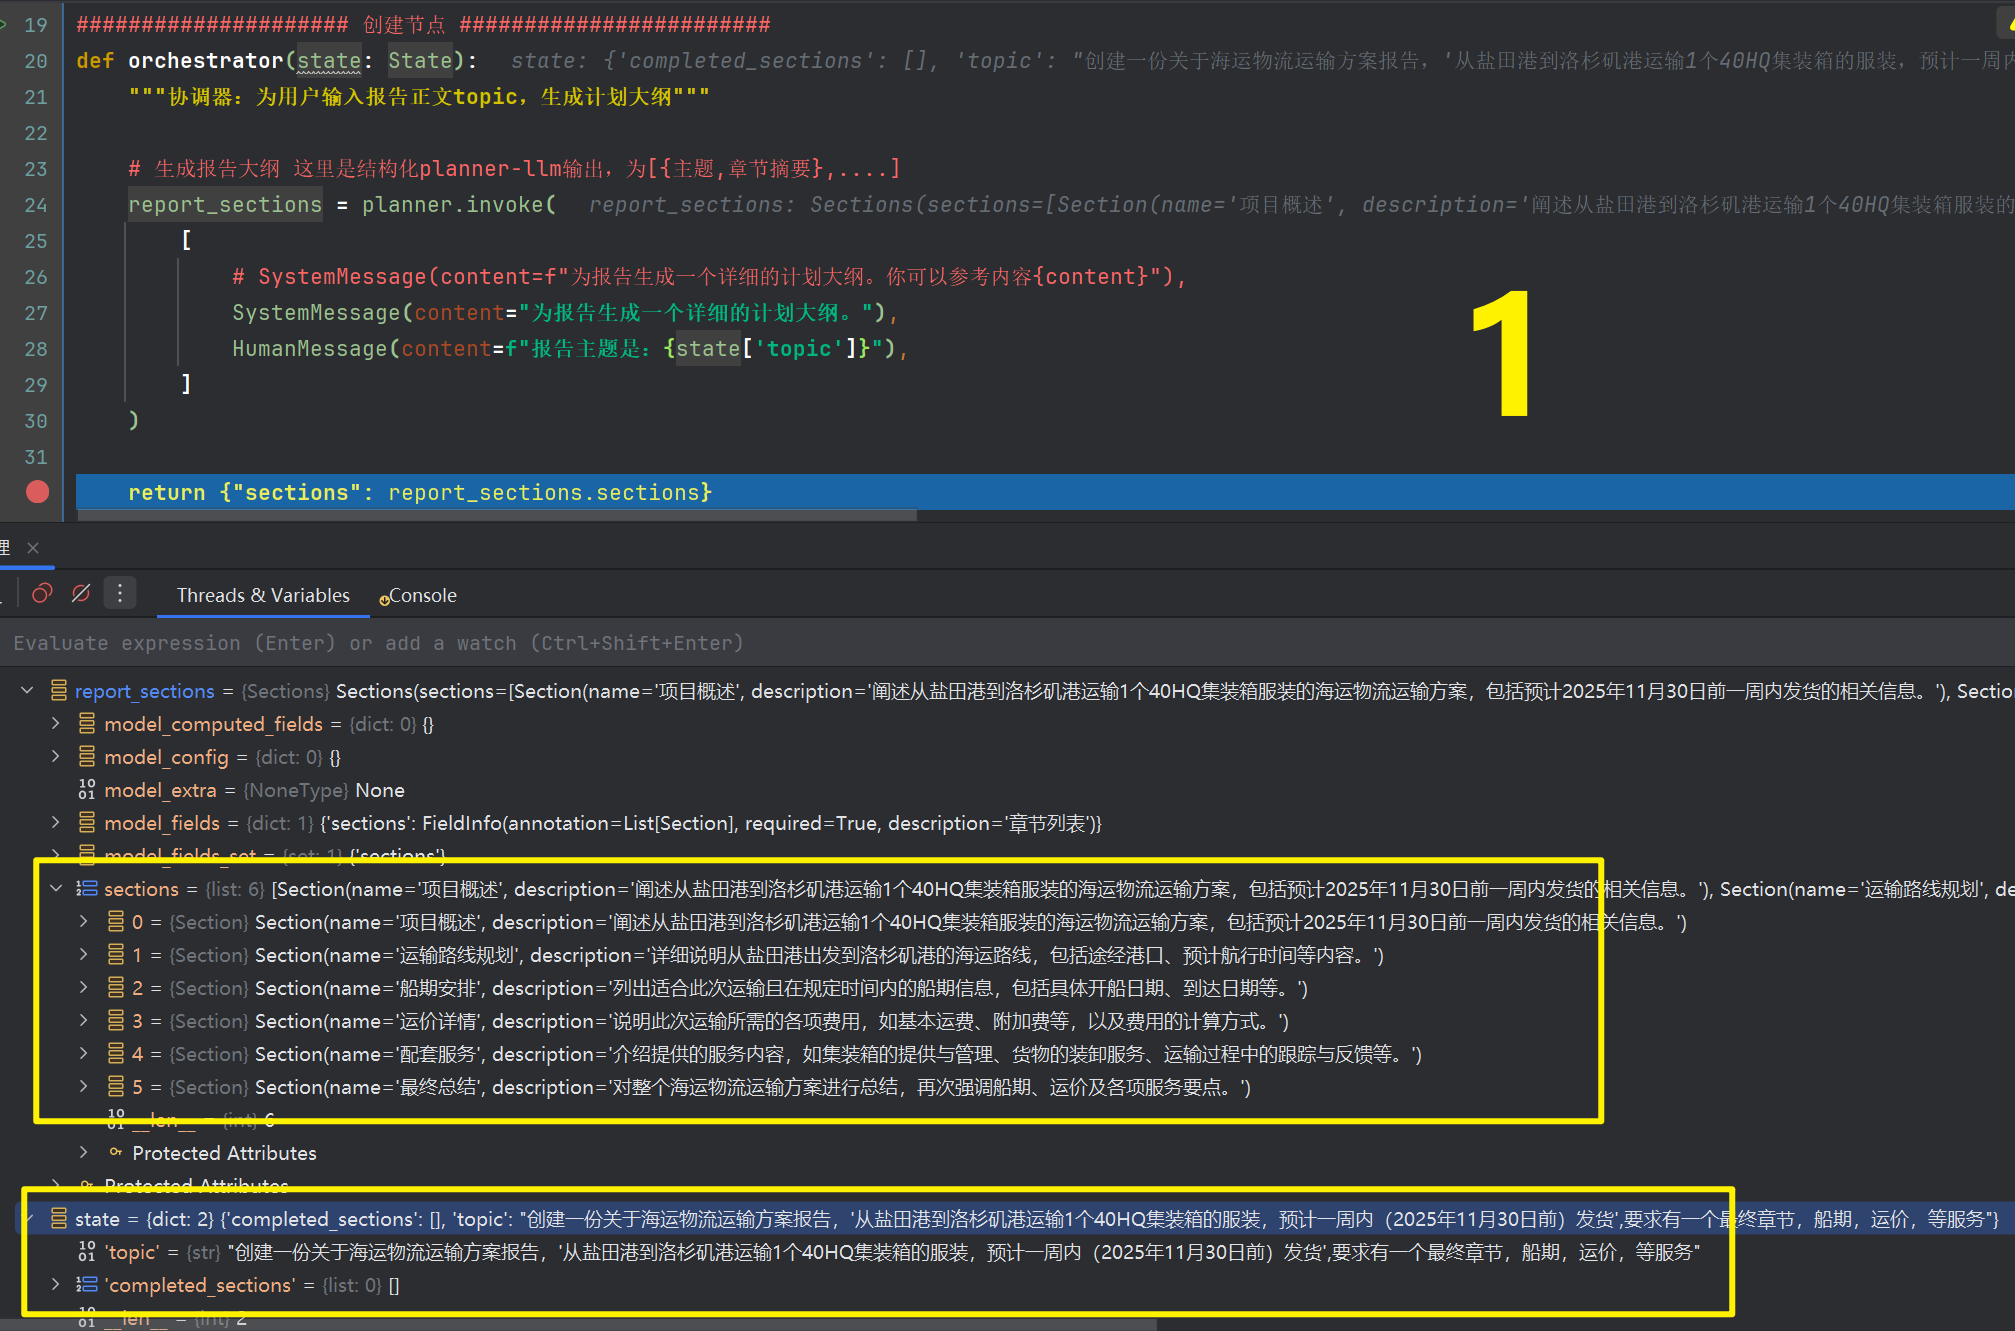Open debugger more-options three-dots menu
Viewport: 2015px width, 1331px height.
pos(120,594)
